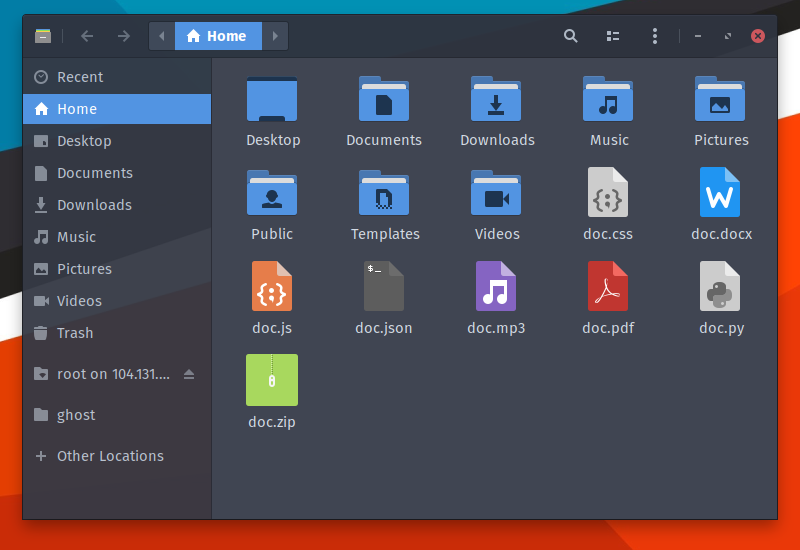Go to Desktop in the sidebar

point(117,141)
